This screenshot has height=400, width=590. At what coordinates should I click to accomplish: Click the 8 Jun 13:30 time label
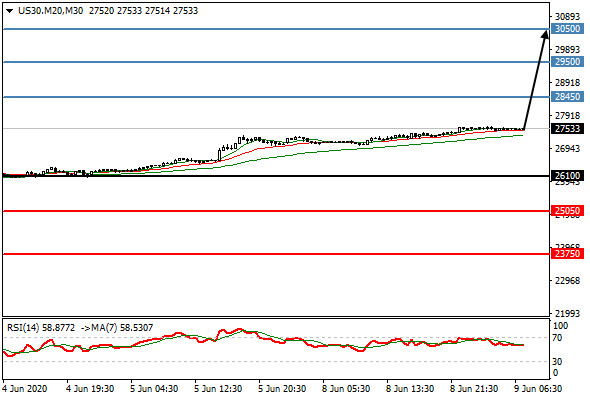click(410, 389)
